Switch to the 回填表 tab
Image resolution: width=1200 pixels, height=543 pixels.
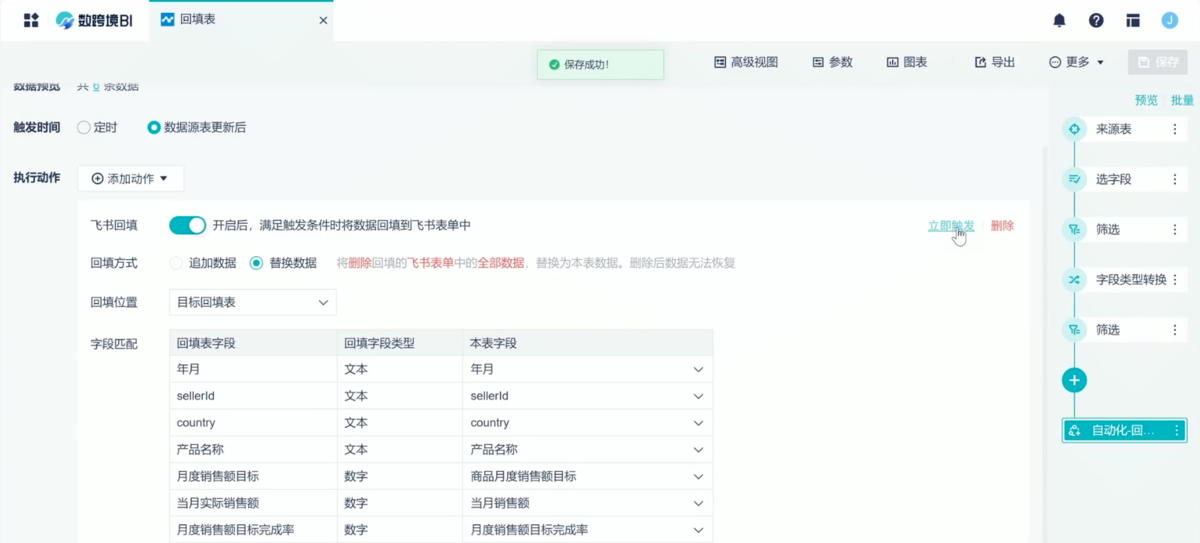pos(197,20)
